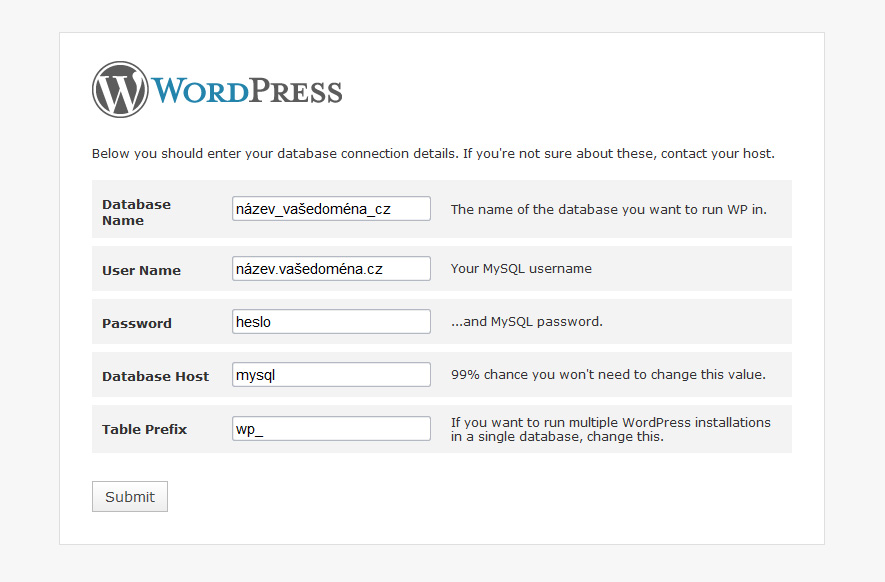Click '99% chance you won't need' hint
Screen dimensions: 885x582
(608, 375)
